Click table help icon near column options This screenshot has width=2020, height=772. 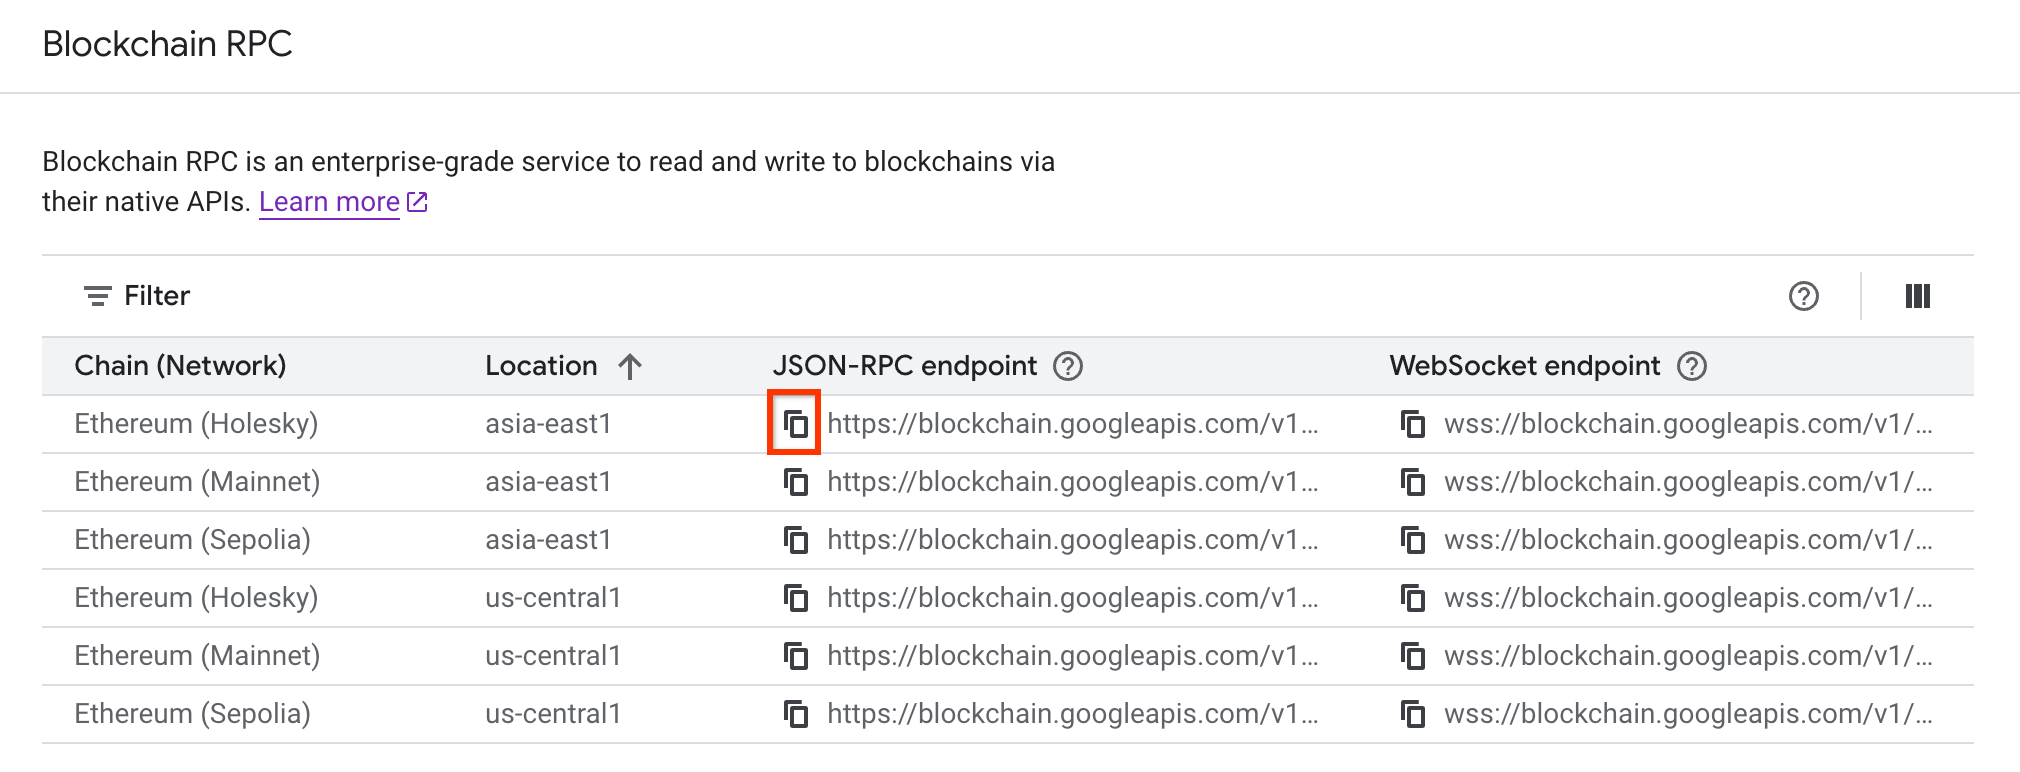pyautogui.click(x=1803, y=296)
